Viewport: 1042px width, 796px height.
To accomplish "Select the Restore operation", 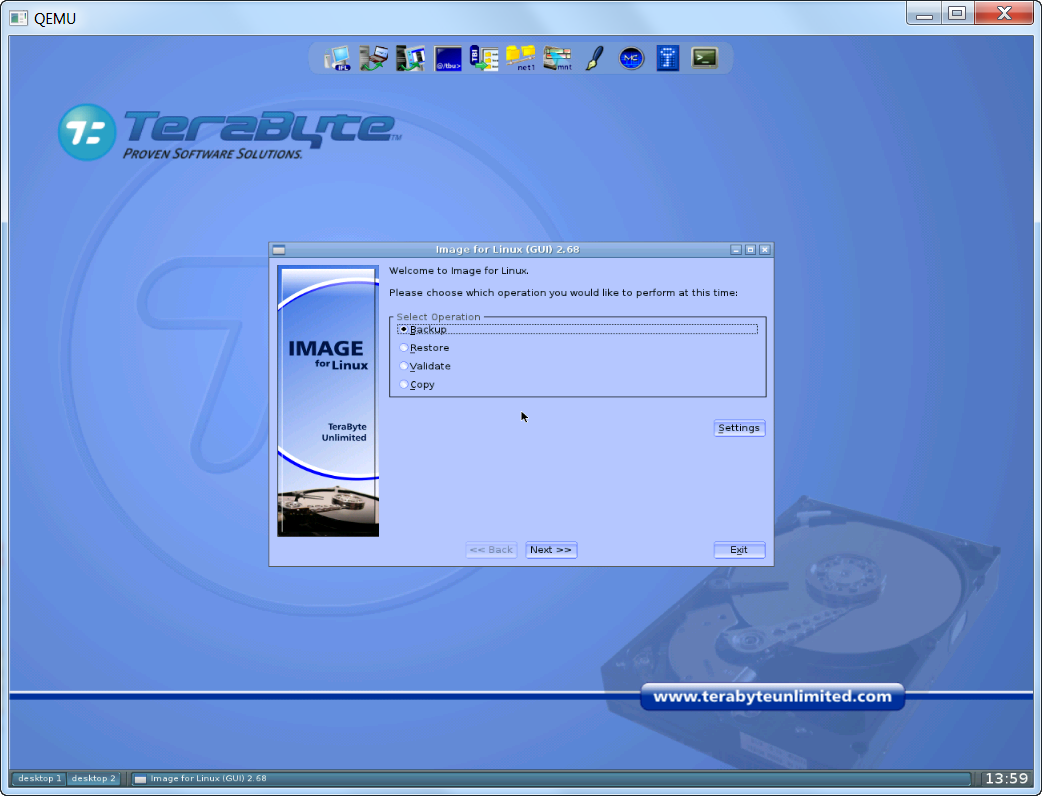I will pyautogui.click(x=425, y=348).
